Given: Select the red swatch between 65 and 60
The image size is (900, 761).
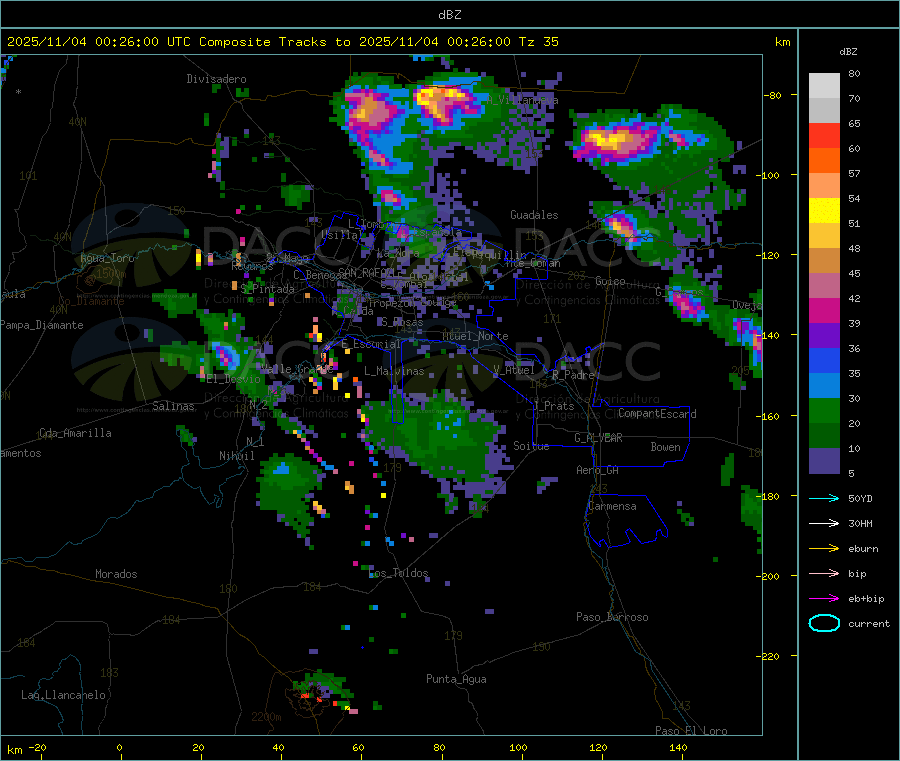Looking at the screenshot, I should (x=824, y=136).
